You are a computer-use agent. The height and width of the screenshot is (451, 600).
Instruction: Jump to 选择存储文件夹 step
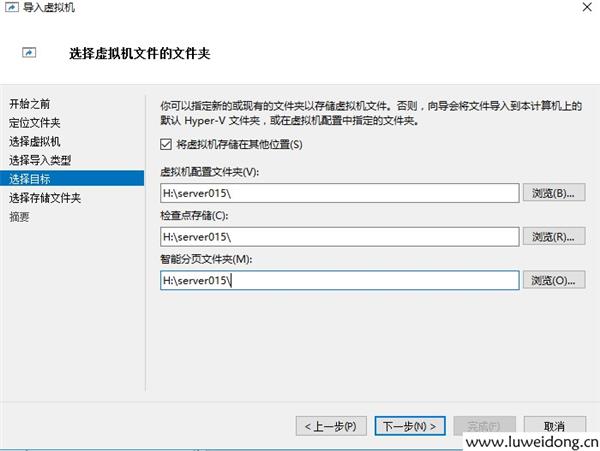45,198
